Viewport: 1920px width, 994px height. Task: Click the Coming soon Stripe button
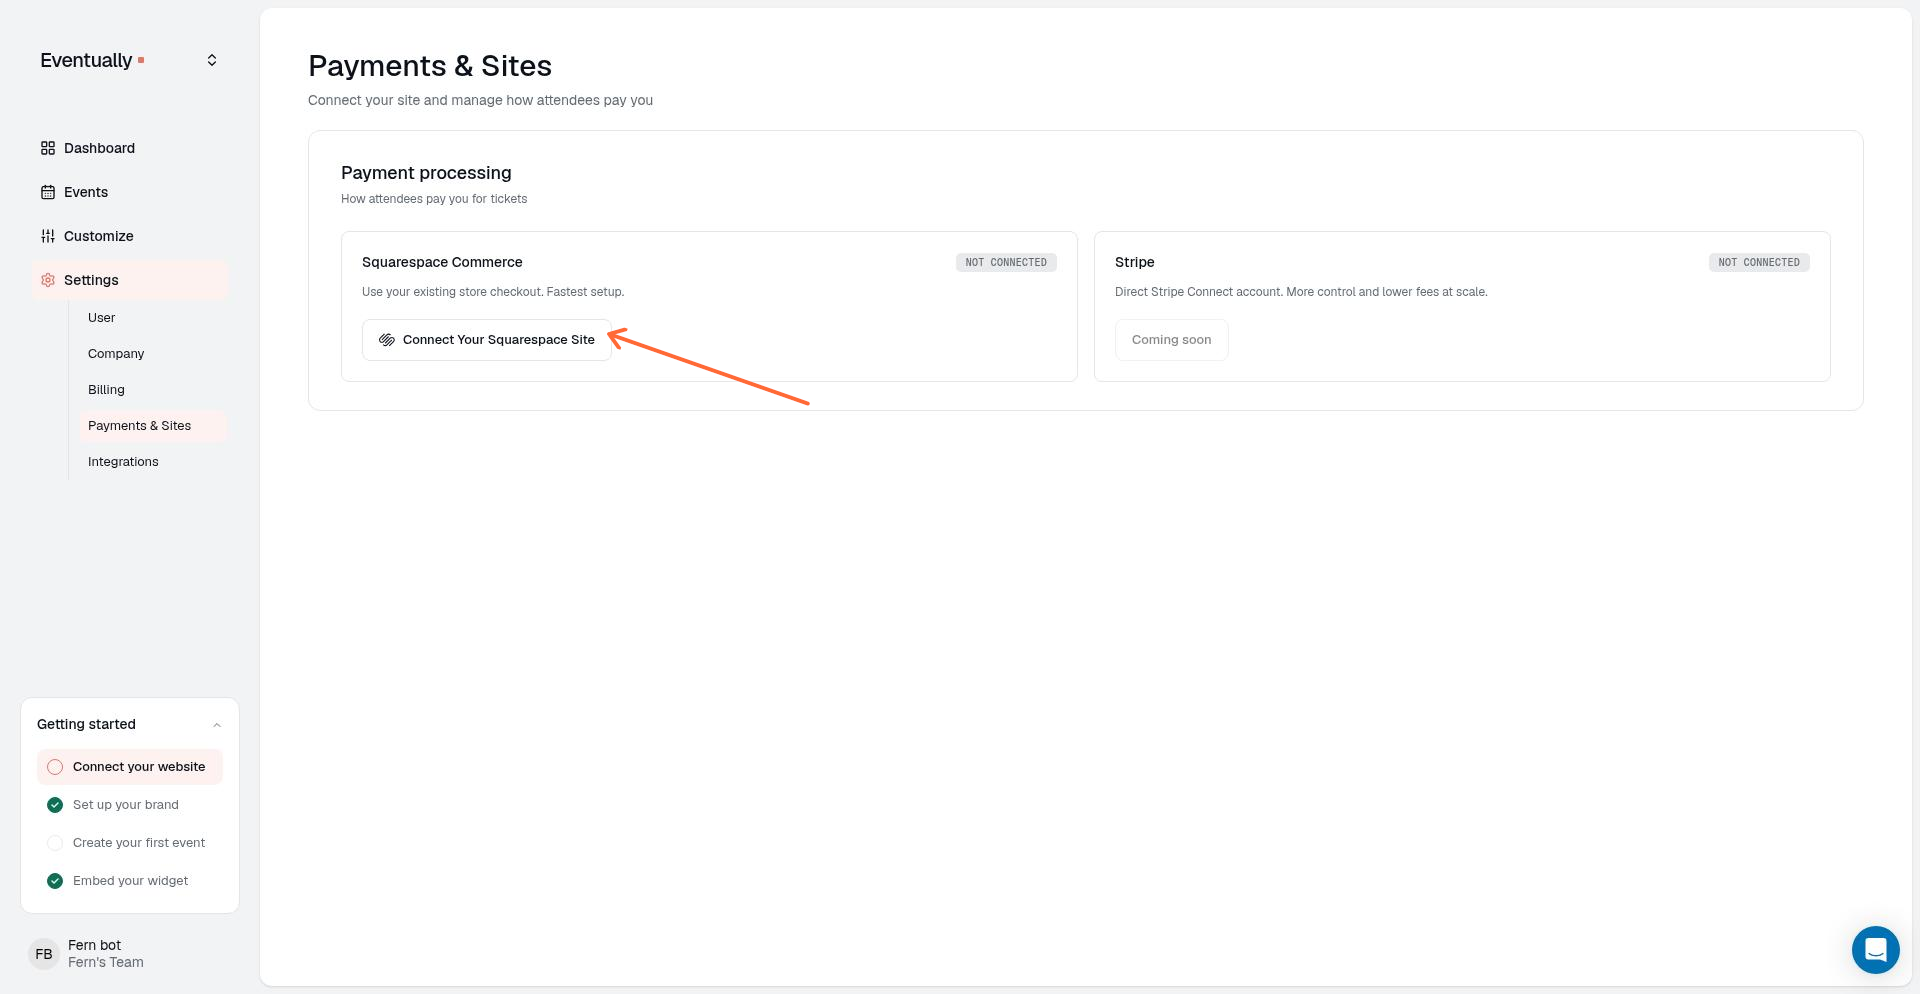click(1171, 340)
